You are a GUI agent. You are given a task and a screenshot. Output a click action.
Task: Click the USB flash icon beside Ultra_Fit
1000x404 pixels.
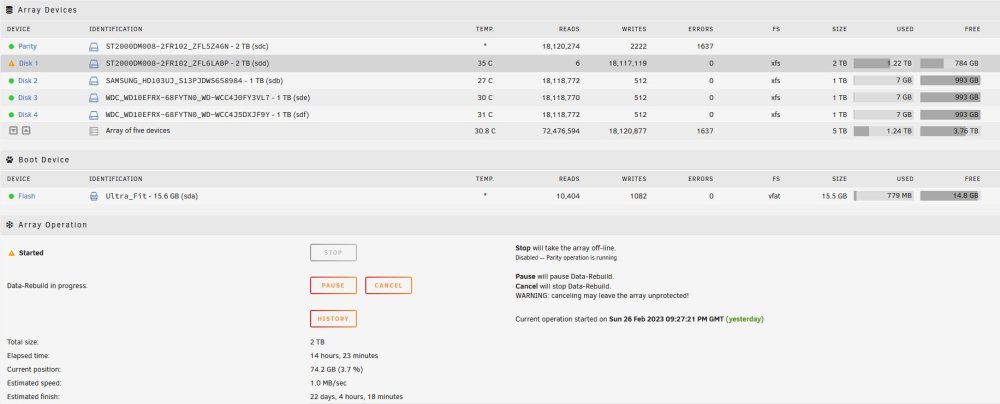tap(94, 196)
